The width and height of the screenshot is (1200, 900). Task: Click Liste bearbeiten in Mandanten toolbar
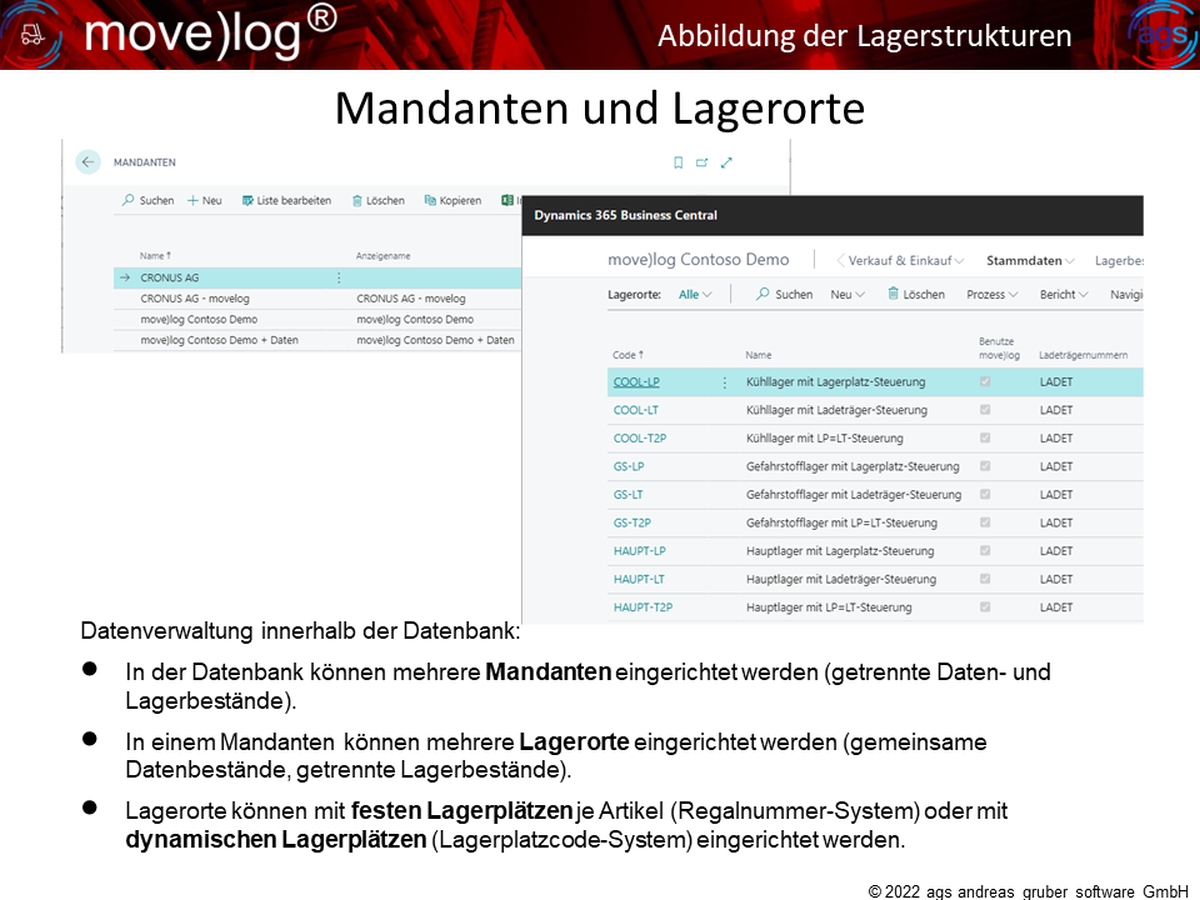tap(286, 200)
